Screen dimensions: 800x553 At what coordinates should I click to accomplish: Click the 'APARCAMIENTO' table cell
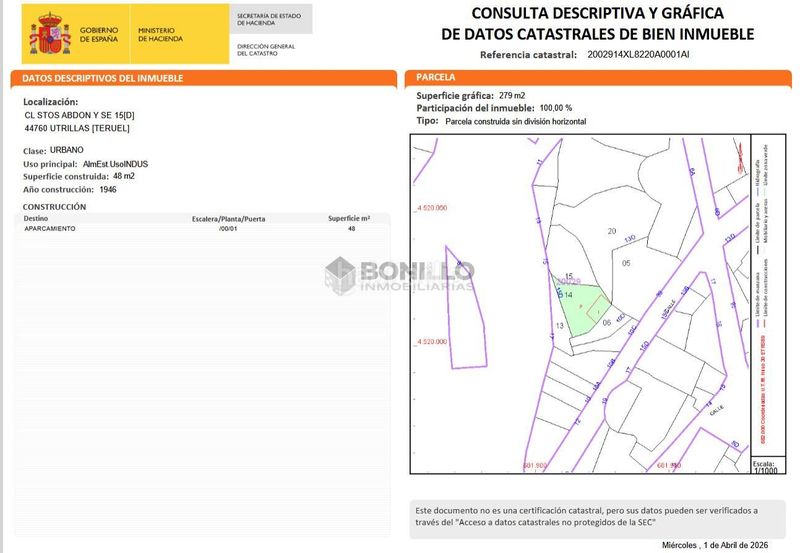click(x=50, y=229)
